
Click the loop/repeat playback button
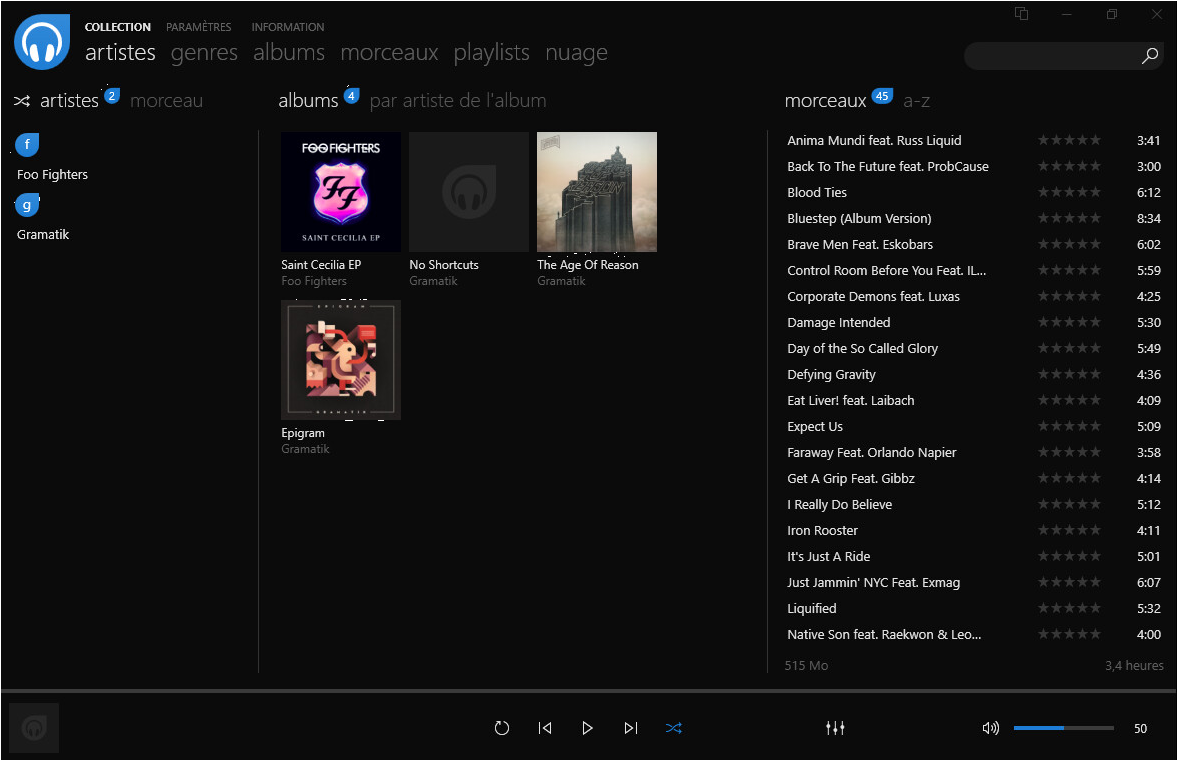[501, 728]
